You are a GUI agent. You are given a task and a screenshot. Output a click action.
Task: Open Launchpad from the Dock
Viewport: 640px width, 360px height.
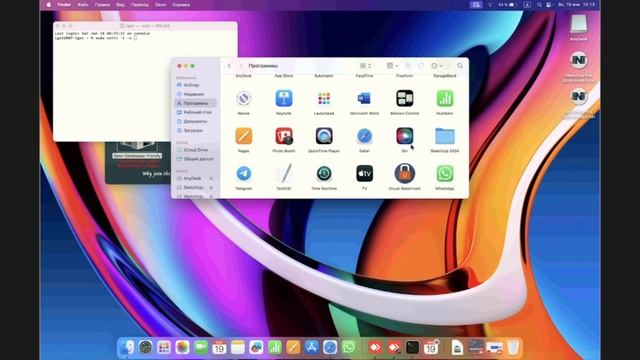164,348
